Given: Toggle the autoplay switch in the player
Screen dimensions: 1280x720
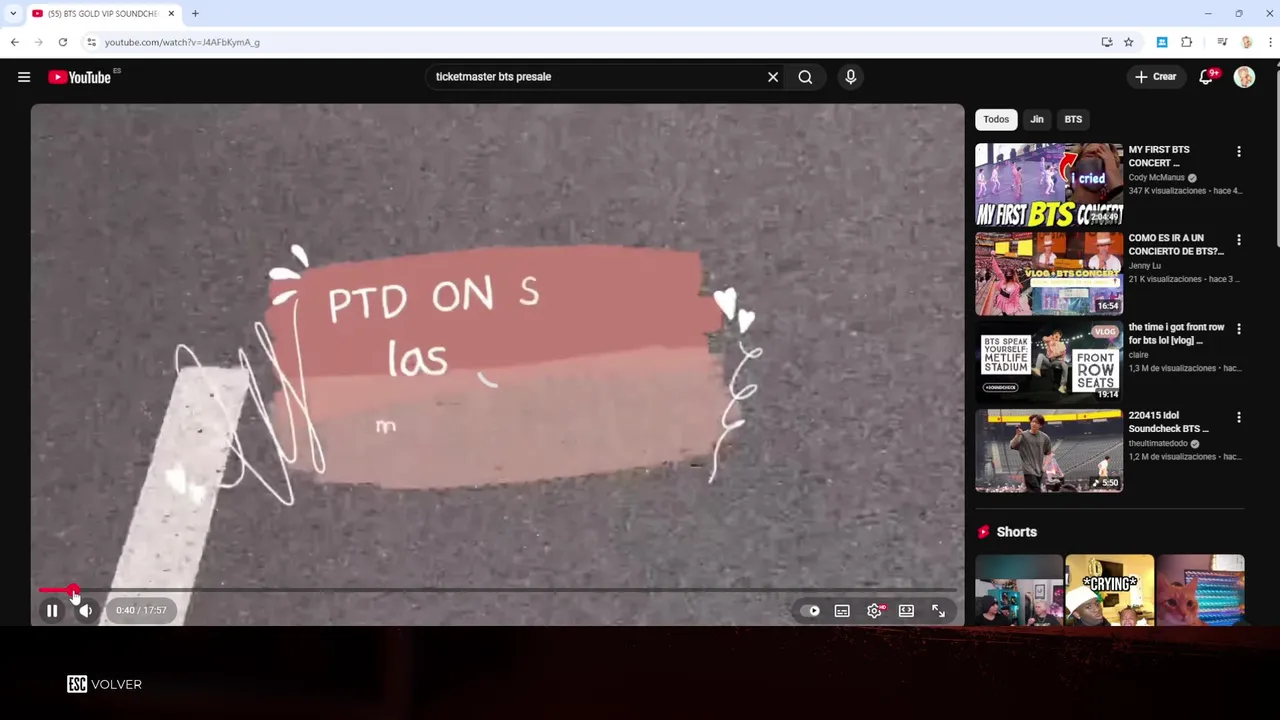Looking at the screenshot, I should pyautogui.click(x=811, y=611).
